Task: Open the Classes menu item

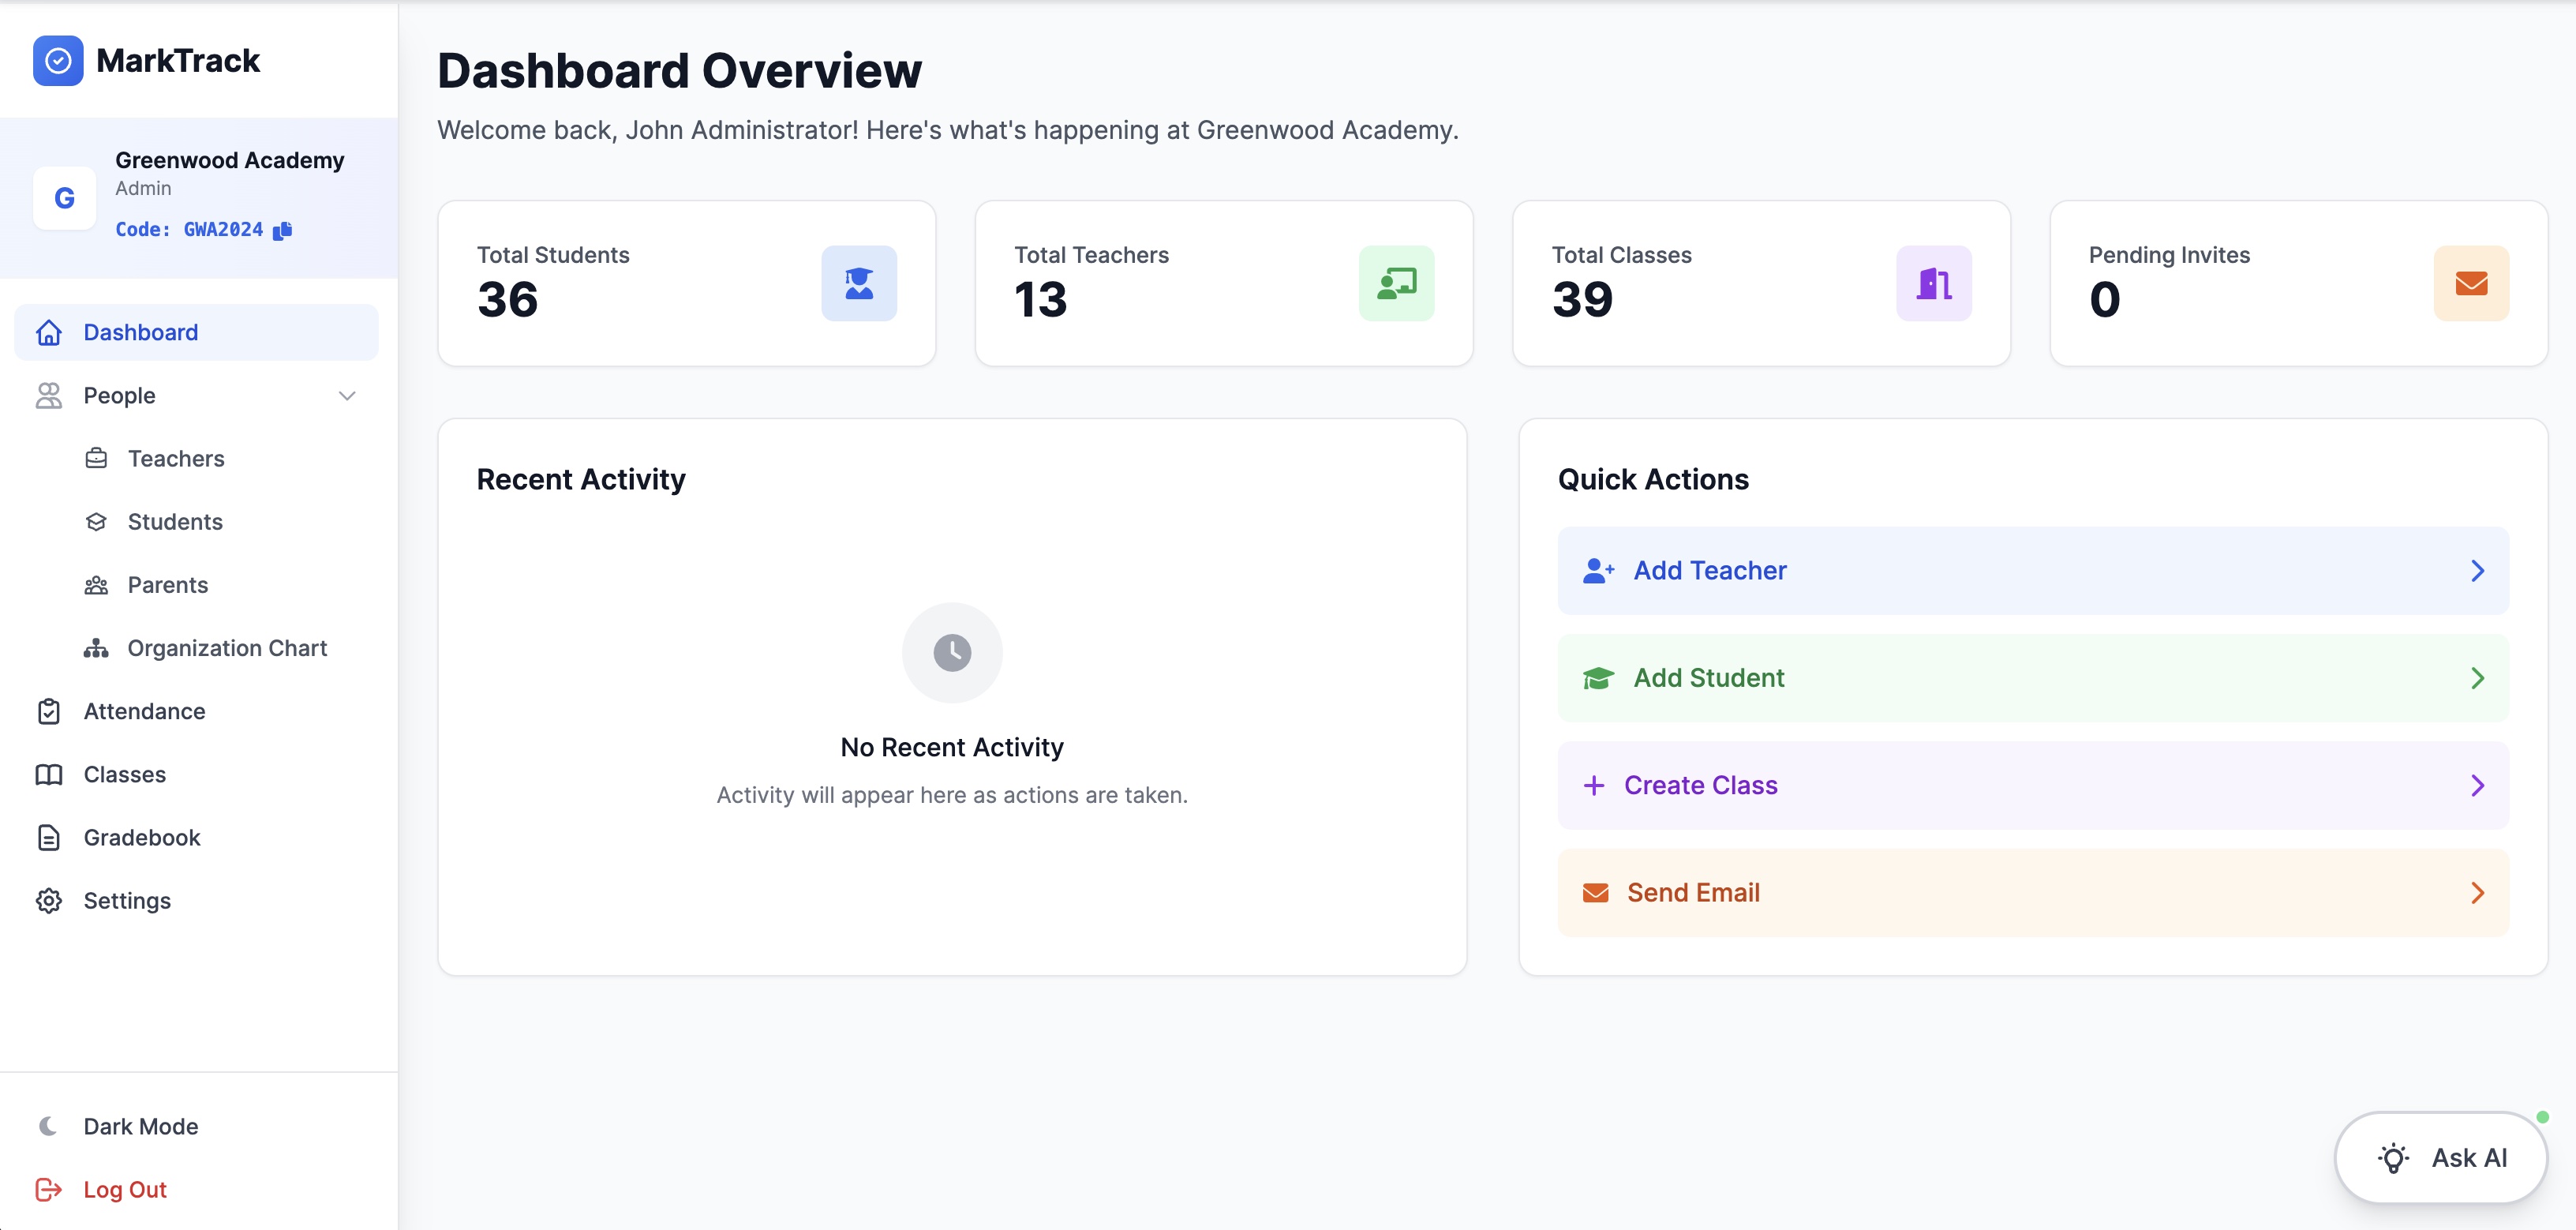Action: tap(124, 774)
